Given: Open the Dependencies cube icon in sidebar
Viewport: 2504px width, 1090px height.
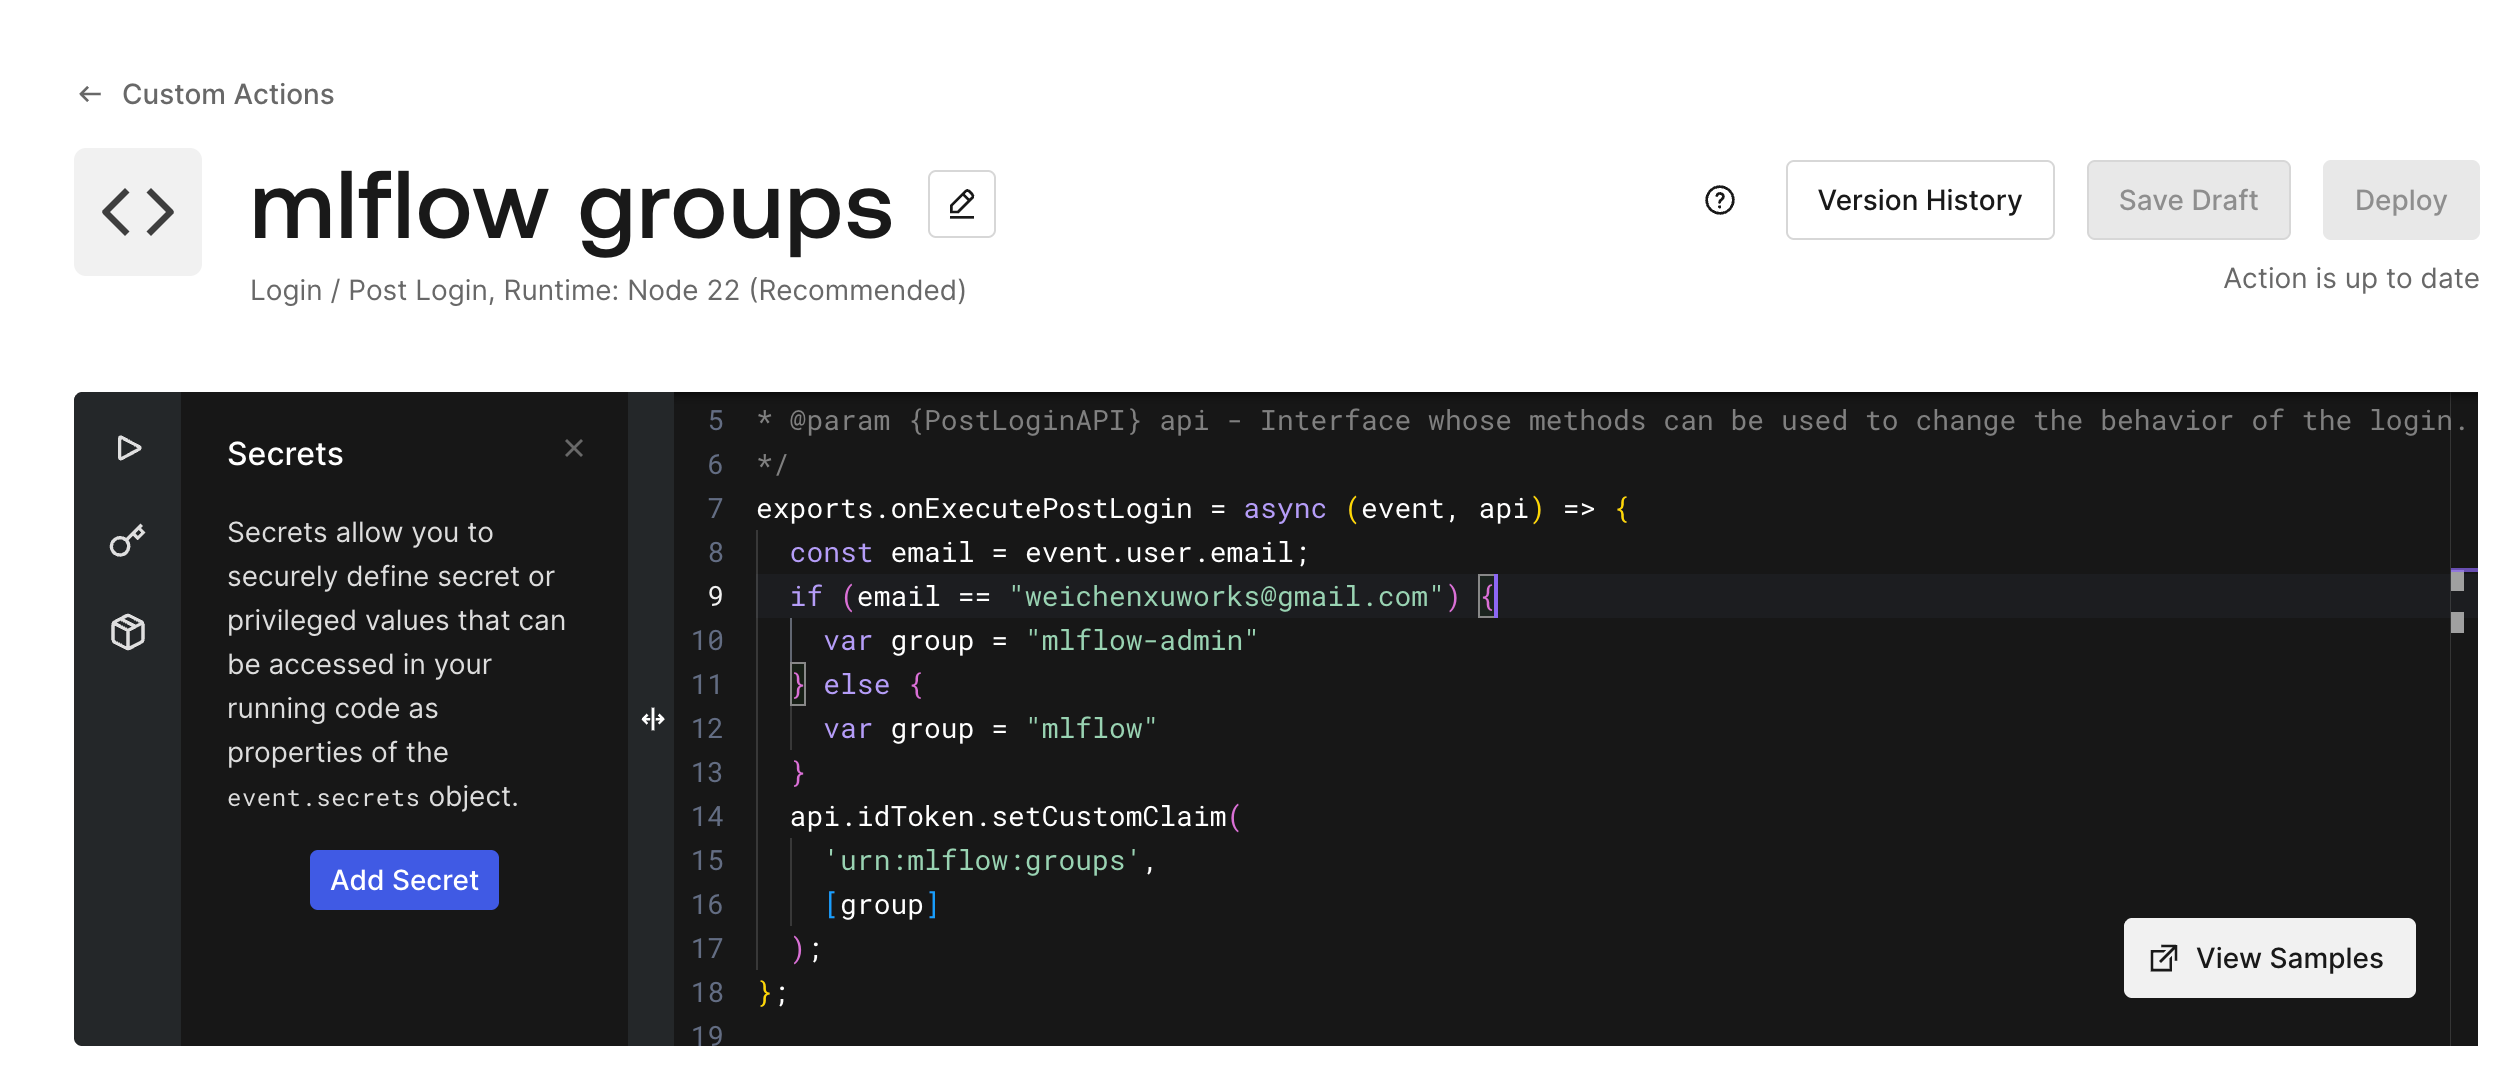Looking at the screenshot, I should [x=128, y=632].
